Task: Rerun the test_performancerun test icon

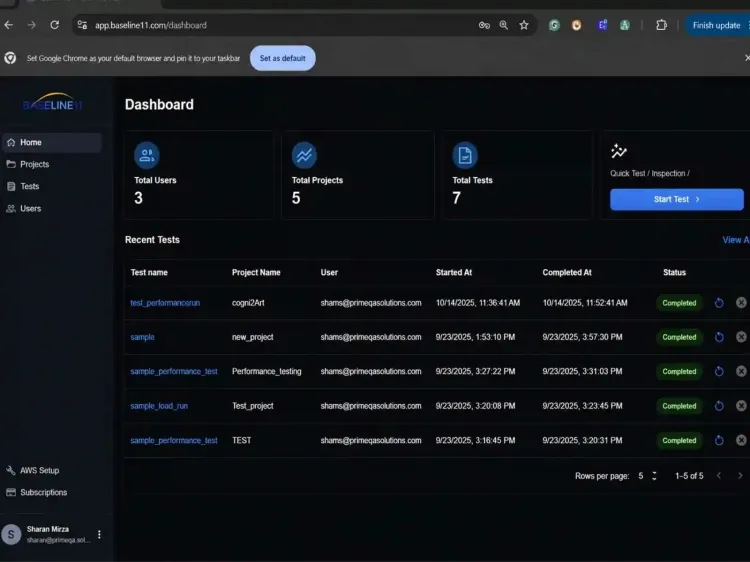Action: coord(719,303)
